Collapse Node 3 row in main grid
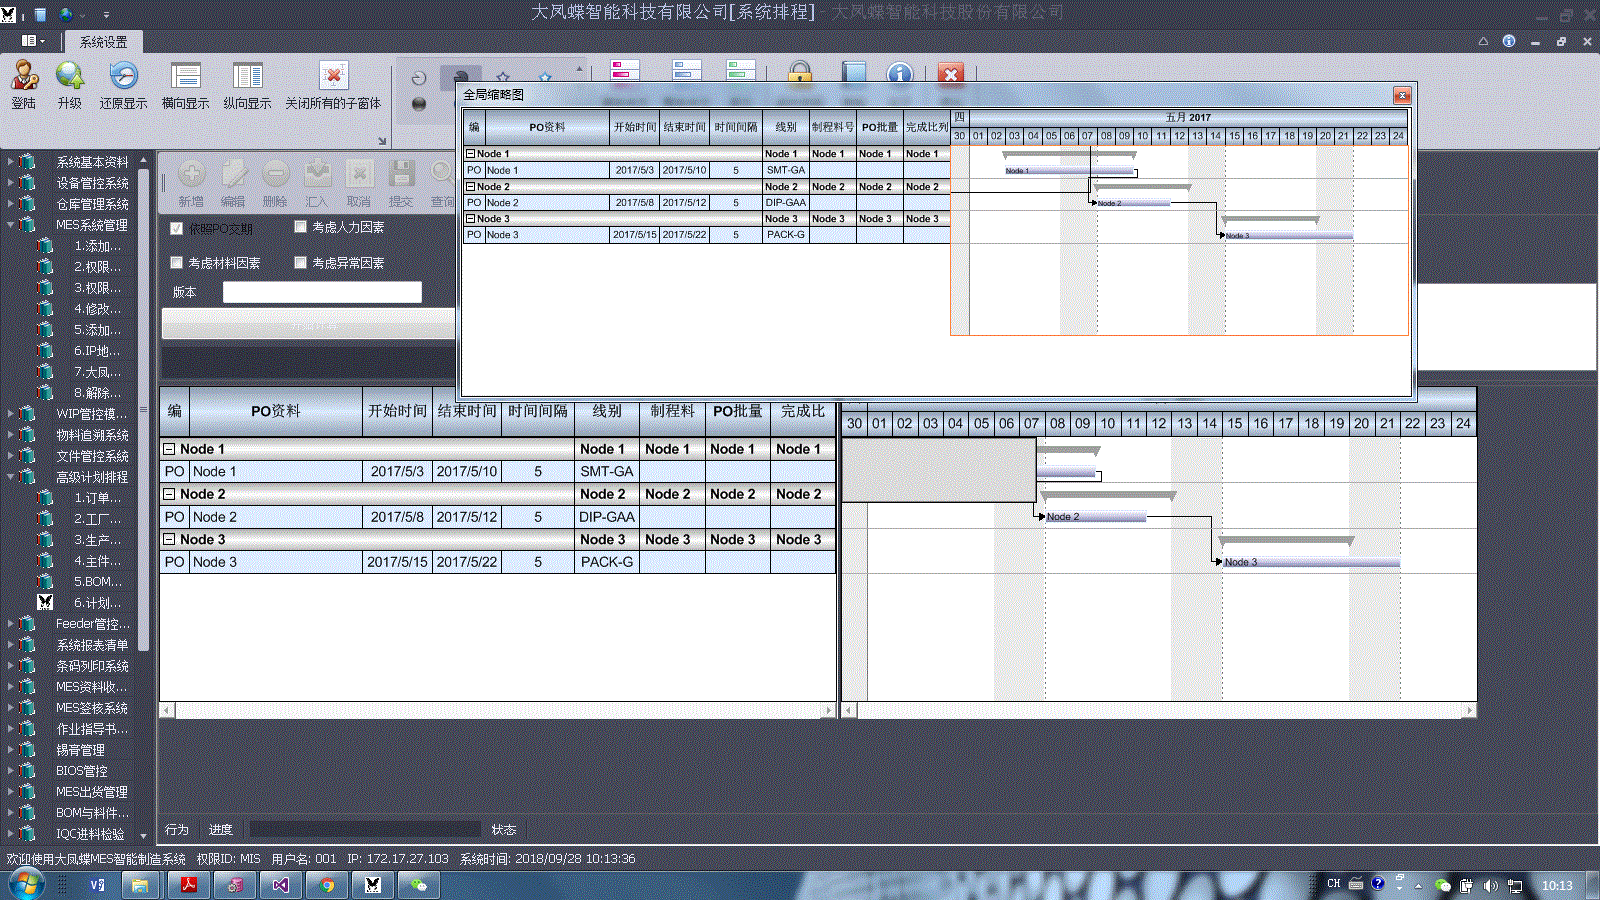1600x900 pixels. (169, 539)
